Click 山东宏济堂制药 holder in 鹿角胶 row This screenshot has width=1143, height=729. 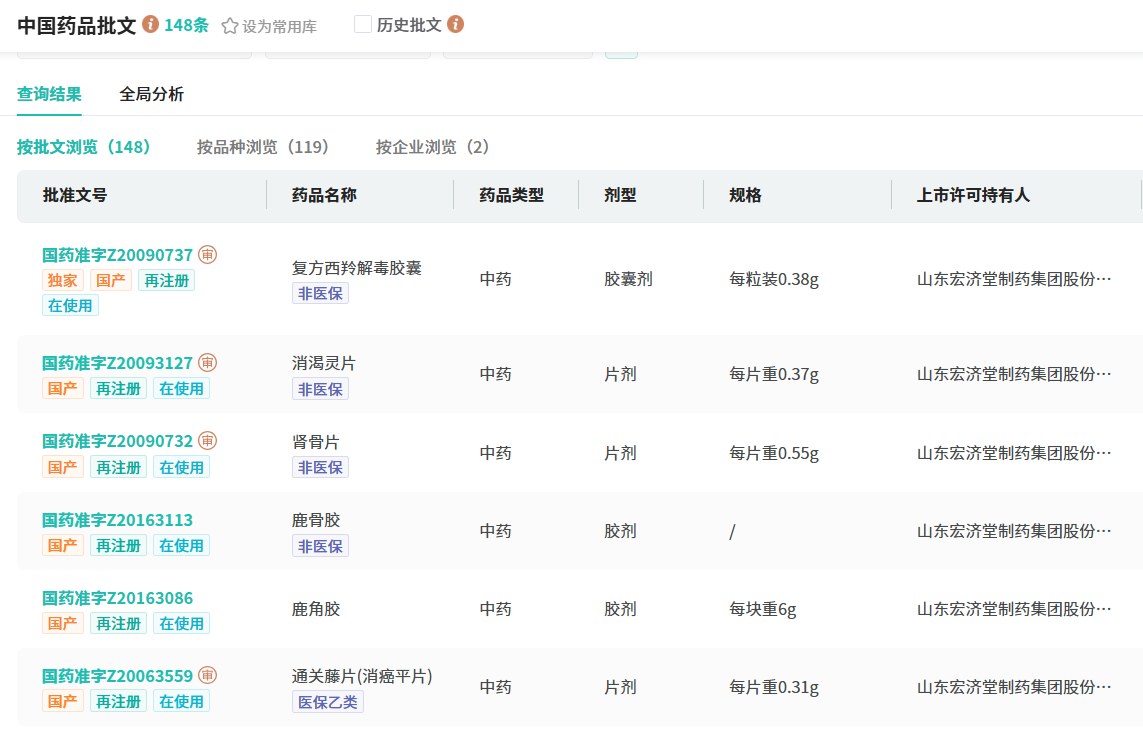tap(1014, 609)
